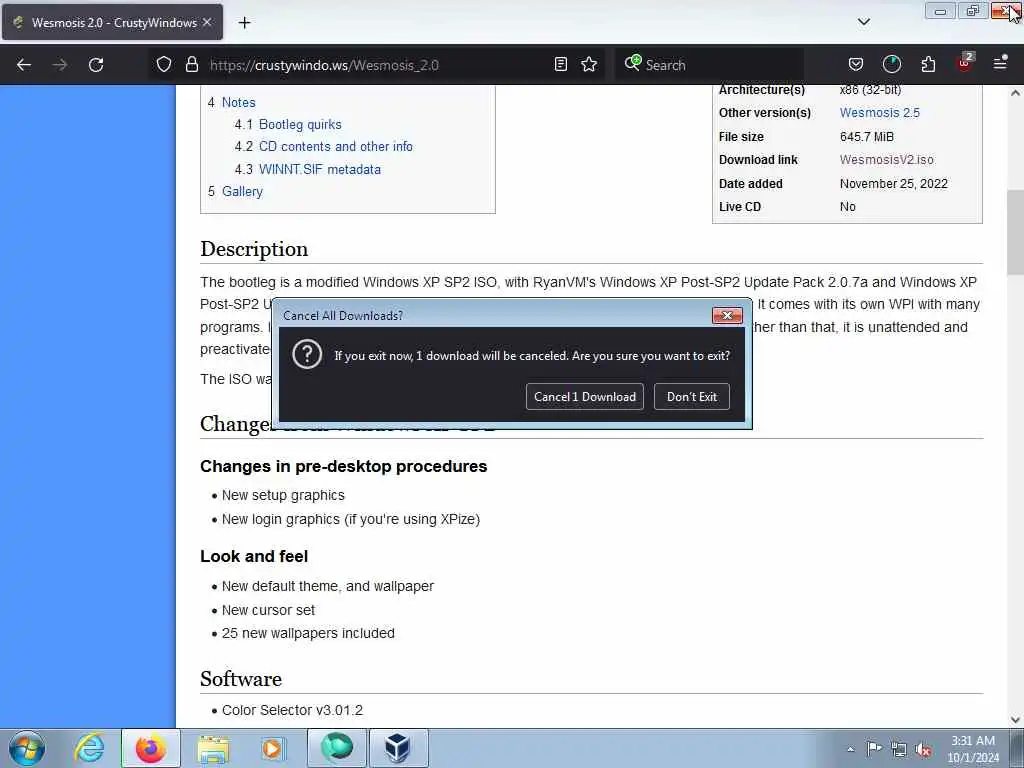Open VirtualBox cube taskbar icon
The image size is (1024, 768).
click(x=398, y=748)
